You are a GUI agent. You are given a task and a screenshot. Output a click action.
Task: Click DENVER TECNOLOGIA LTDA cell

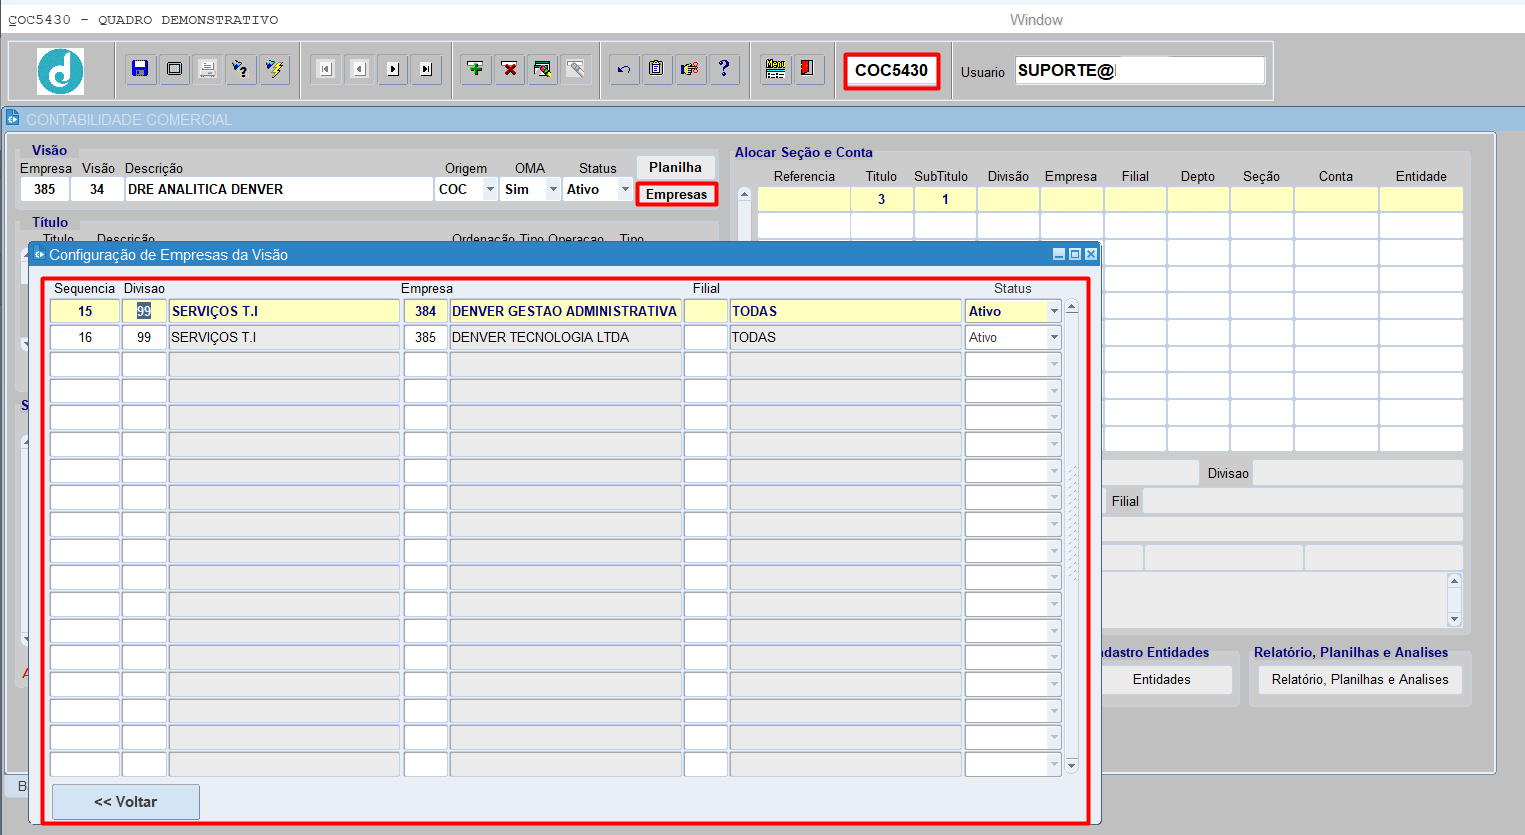click(x=565, y=337)
